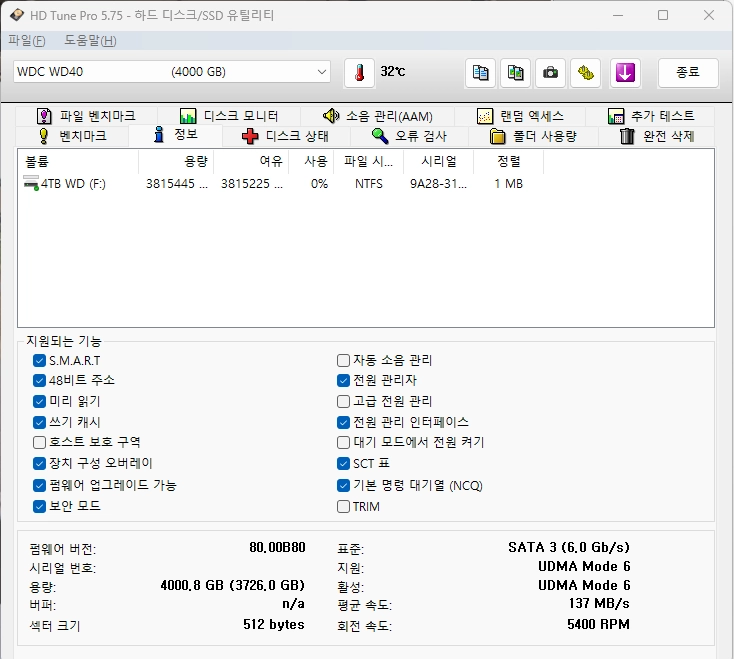Click the 1 MB alignment cell

pyautogui.click(x=508, y=183)
